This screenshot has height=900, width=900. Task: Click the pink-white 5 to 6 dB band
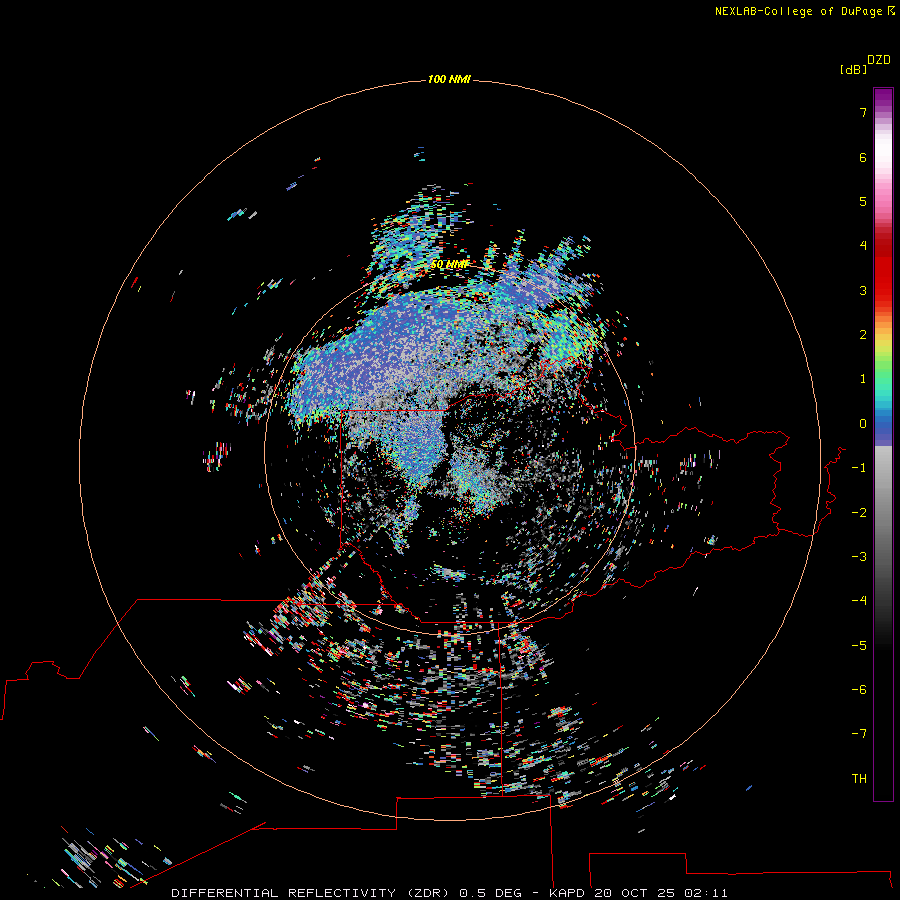coord(883,179)
